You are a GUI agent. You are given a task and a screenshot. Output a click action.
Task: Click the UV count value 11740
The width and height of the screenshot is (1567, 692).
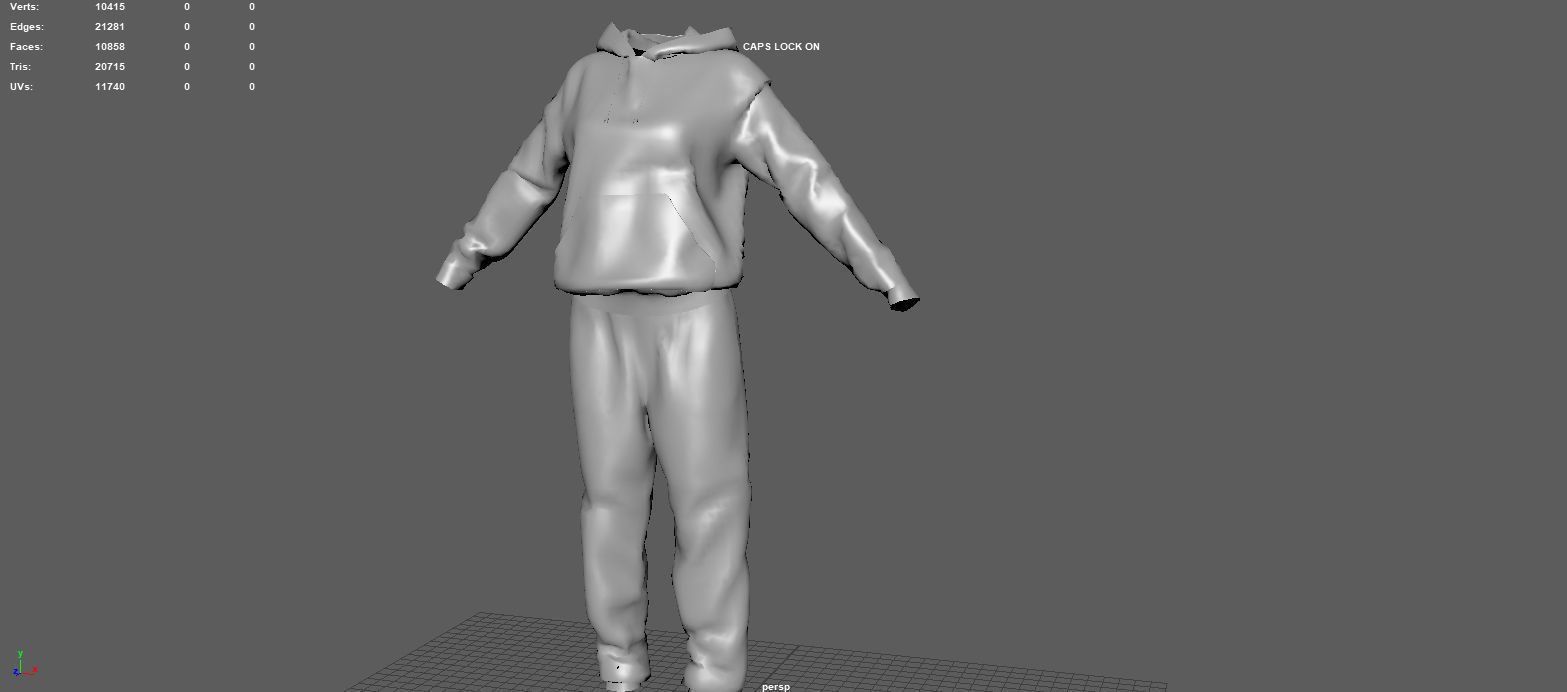110,87
